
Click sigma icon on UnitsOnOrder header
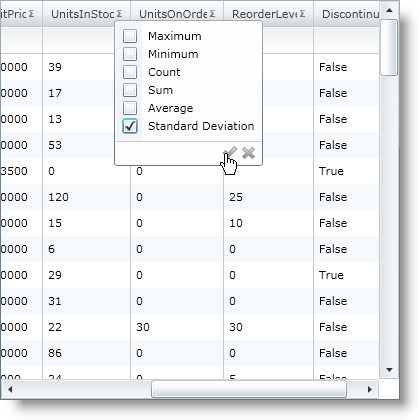click(212, 14)
